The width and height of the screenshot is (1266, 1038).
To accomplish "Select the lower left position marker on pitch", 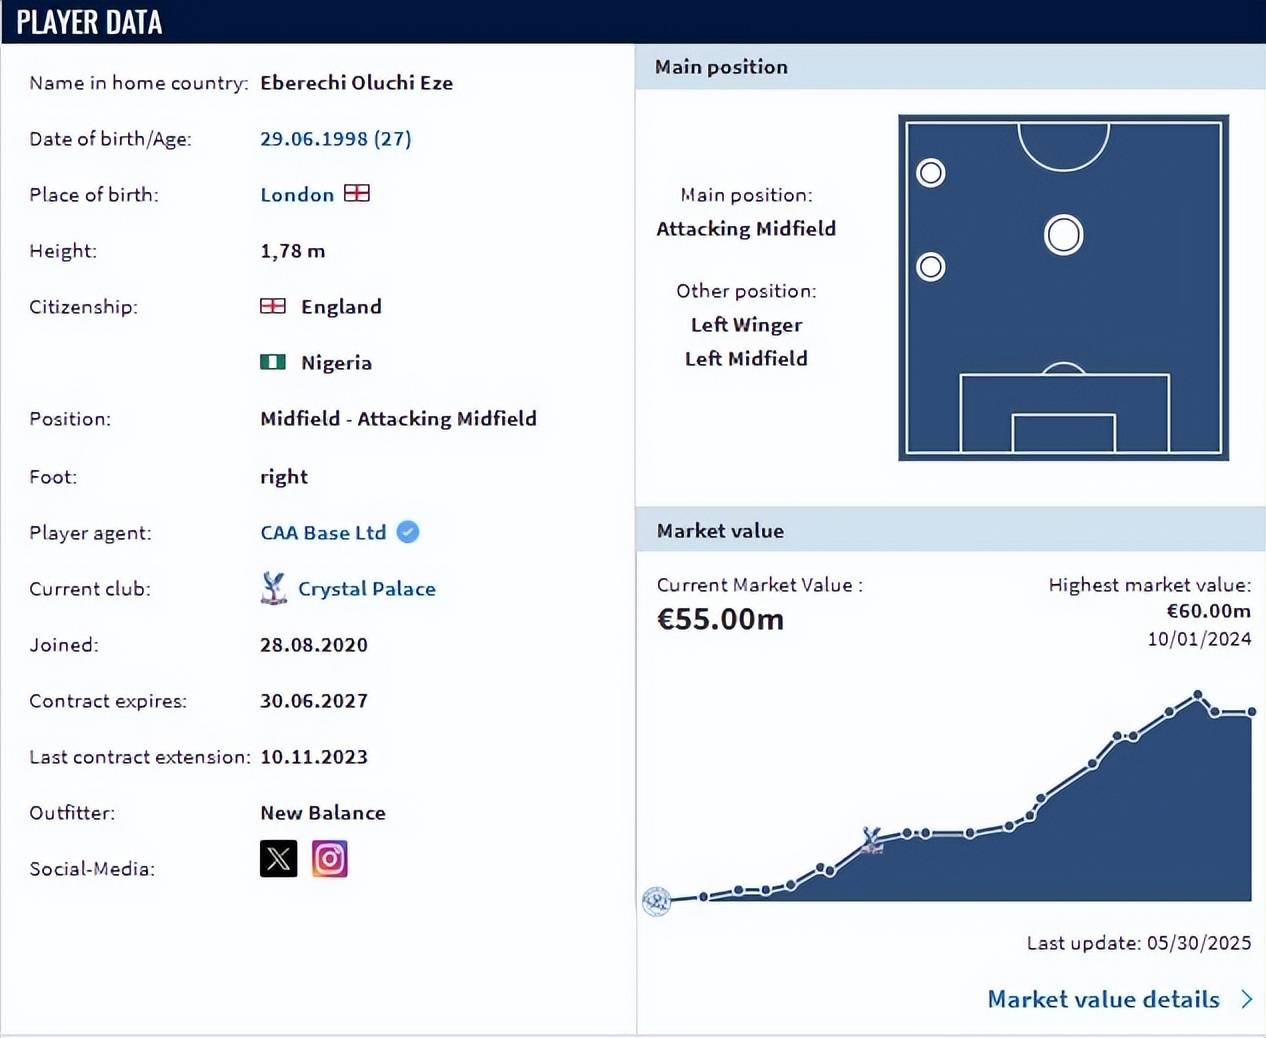I will point(931,267).
